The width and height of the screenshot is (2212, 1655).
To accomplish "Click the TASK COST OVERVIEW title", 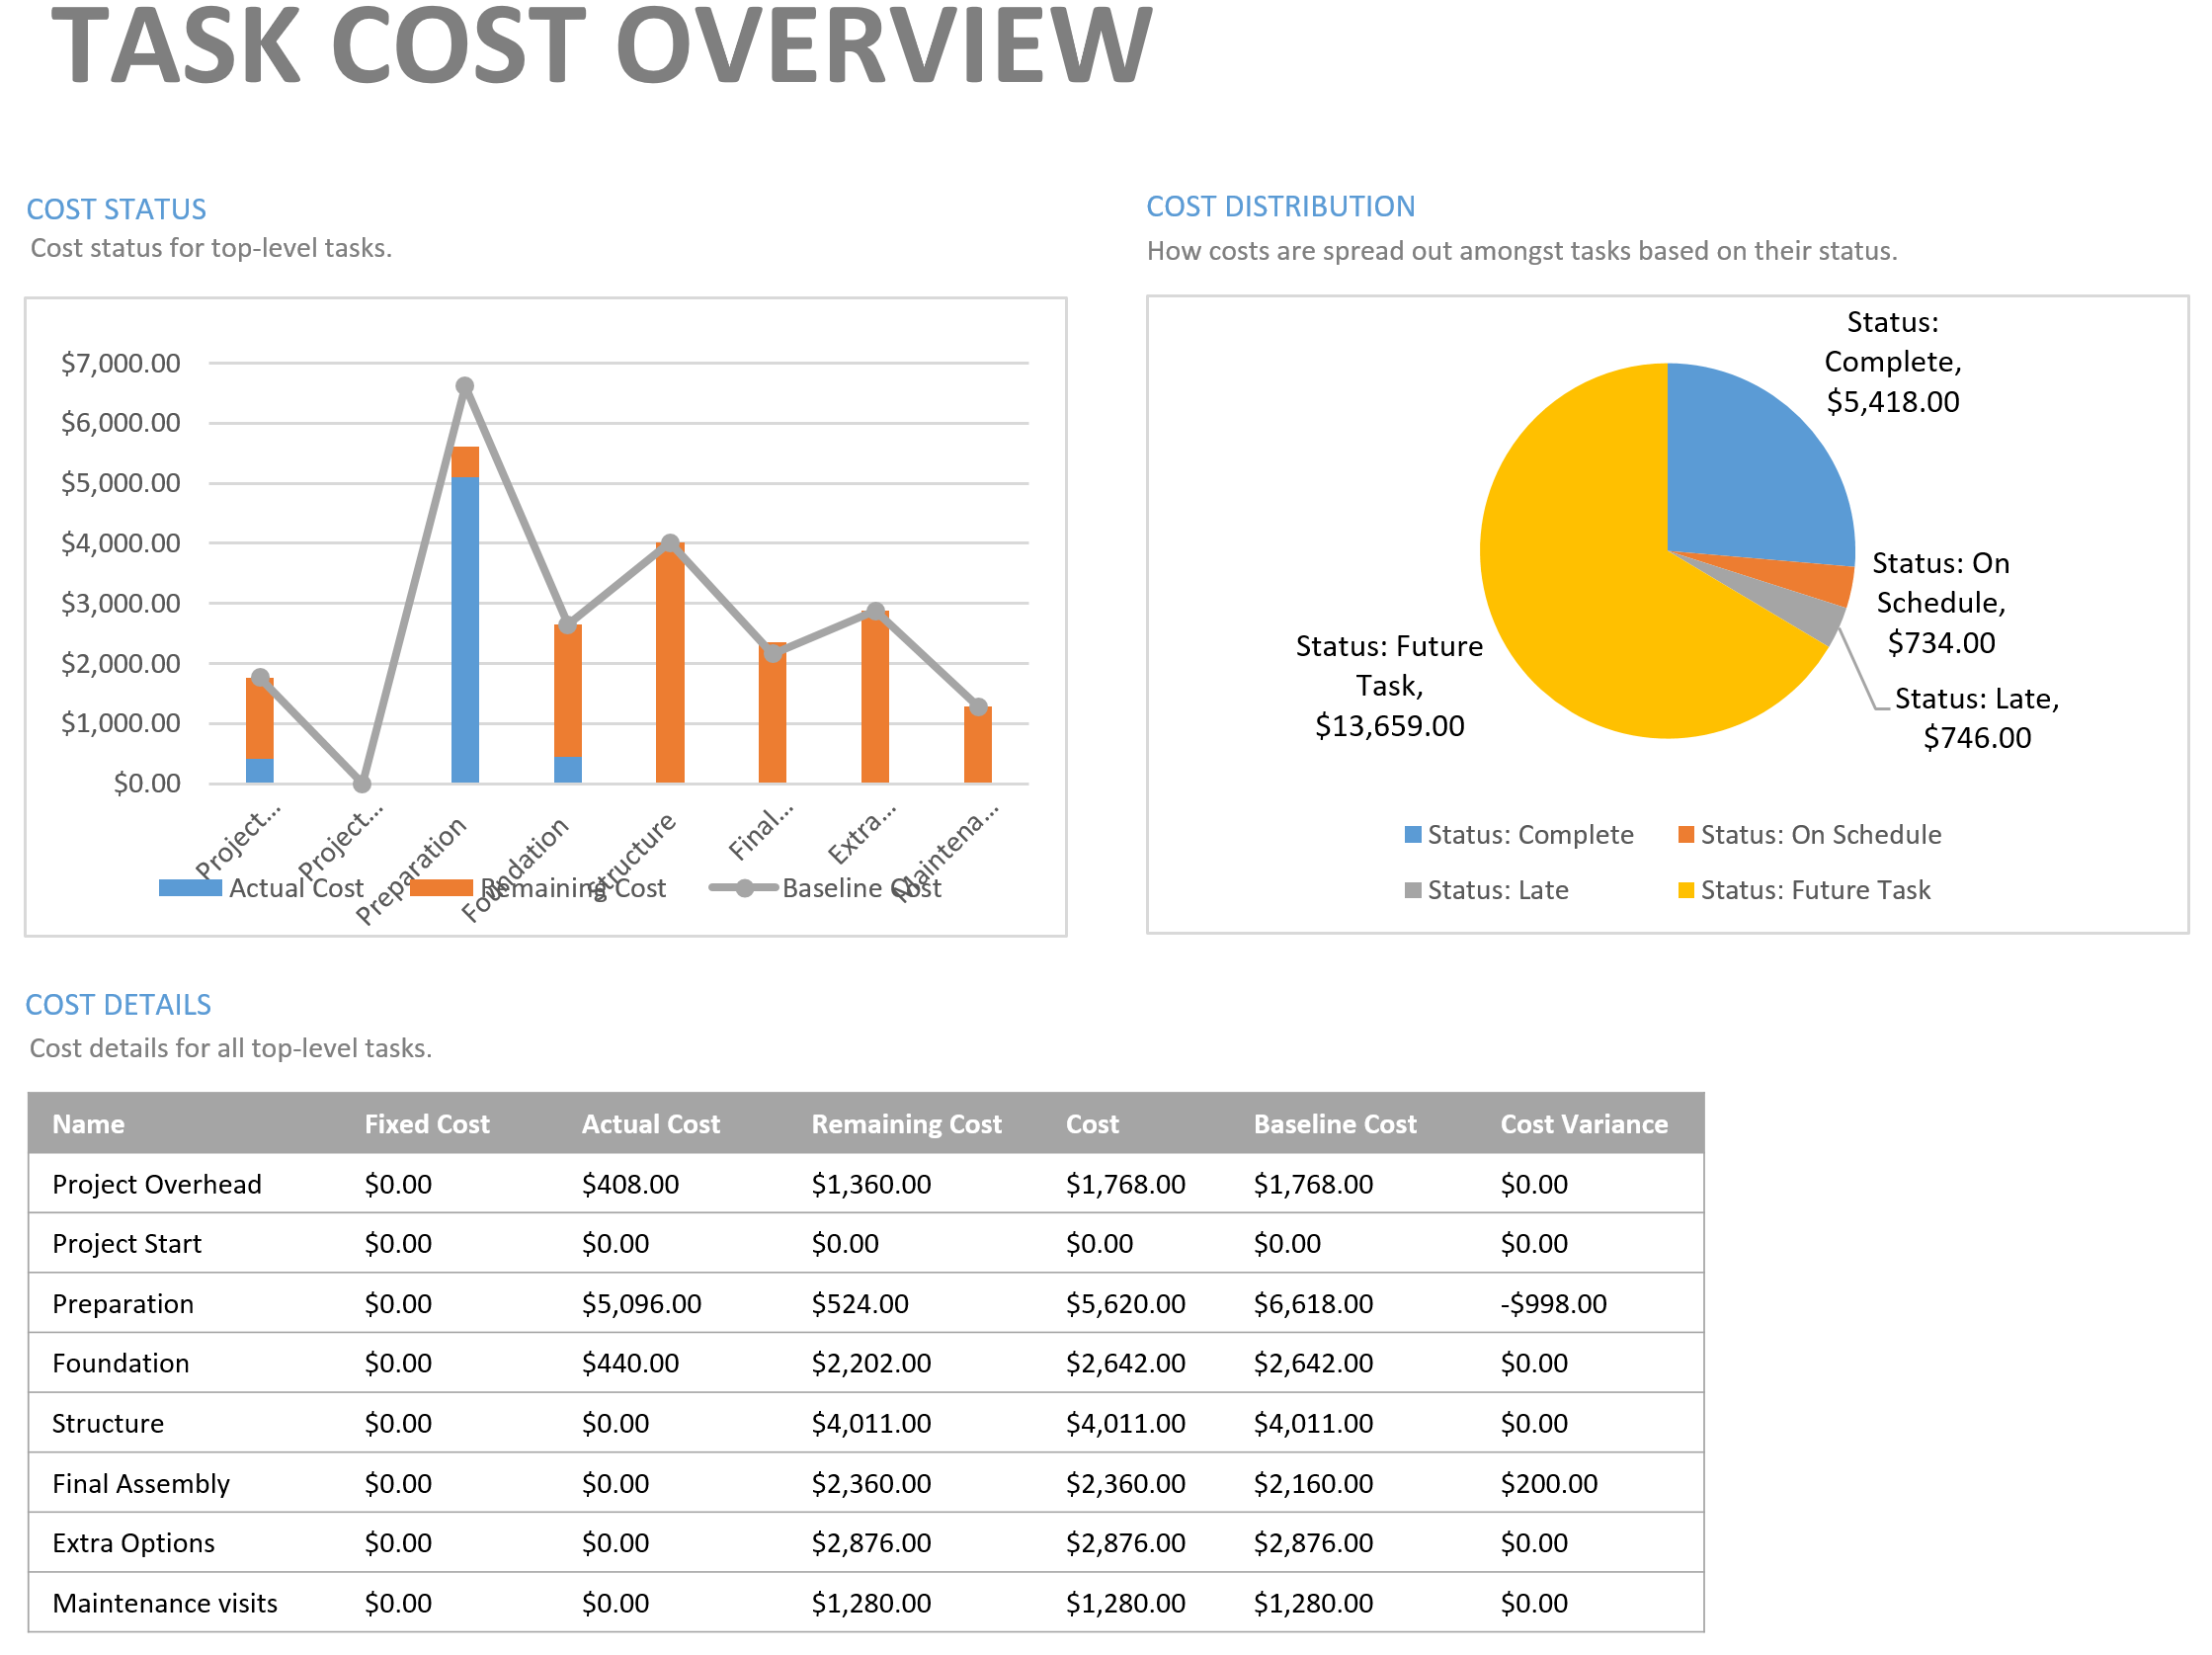I will pyautogui.click(x=601, y=47).
